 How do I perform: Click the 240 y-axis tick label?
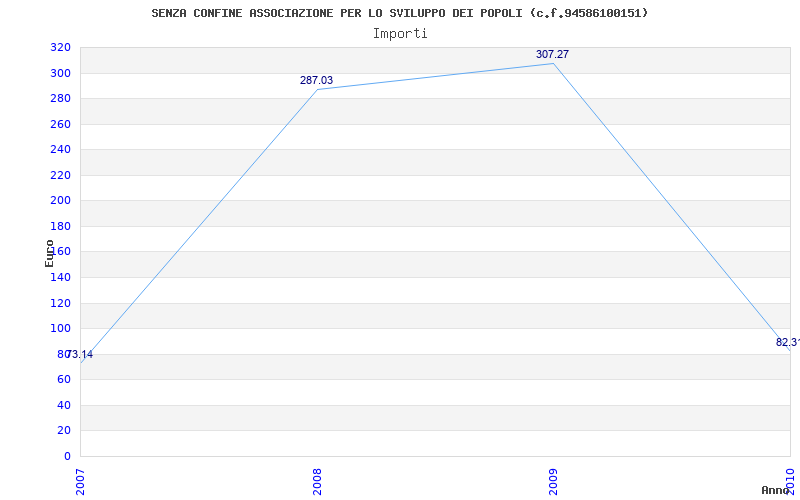click(x=60, y=149)
